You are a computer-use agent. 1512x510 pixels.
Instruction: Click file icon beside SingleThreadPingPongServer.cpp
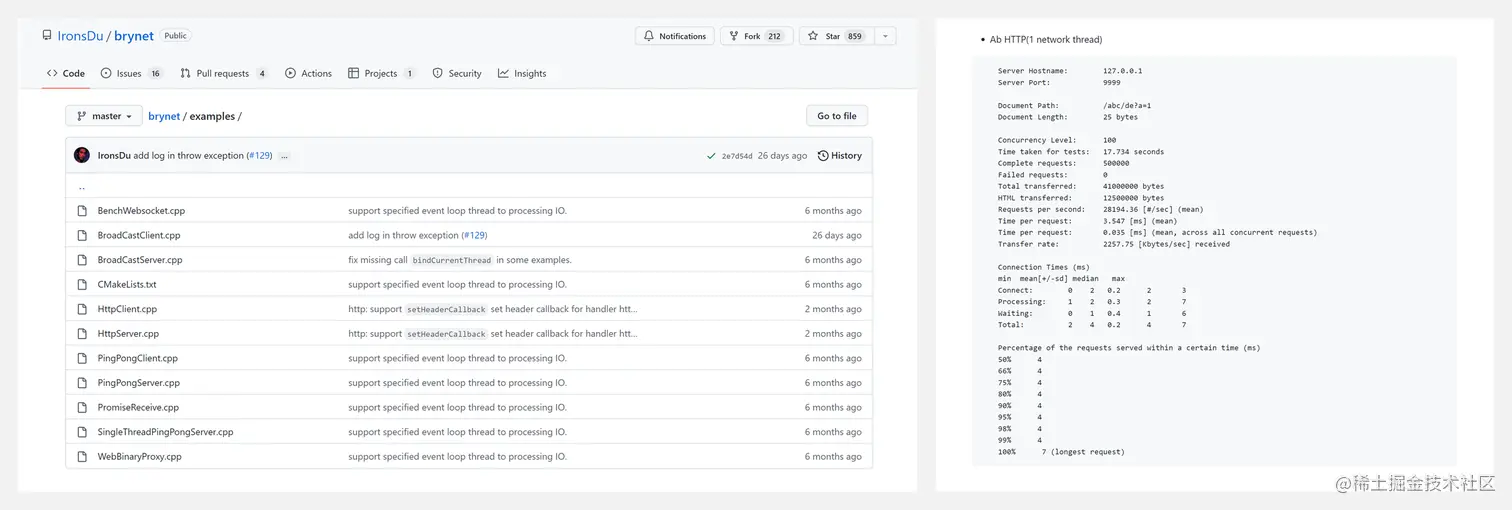(83, 432)
